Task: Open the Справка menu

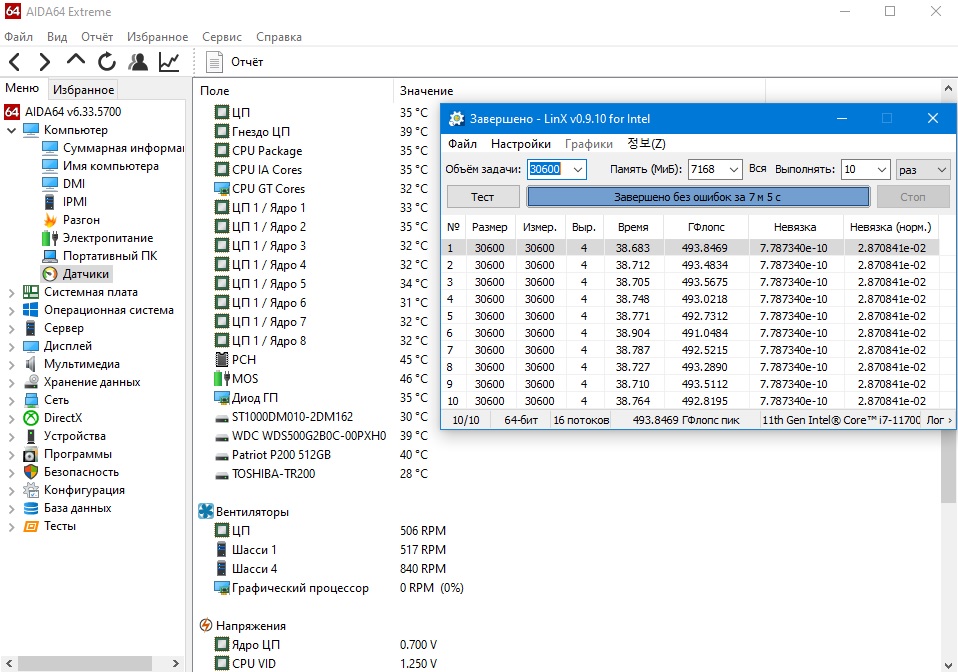Action: coord(279,37)
